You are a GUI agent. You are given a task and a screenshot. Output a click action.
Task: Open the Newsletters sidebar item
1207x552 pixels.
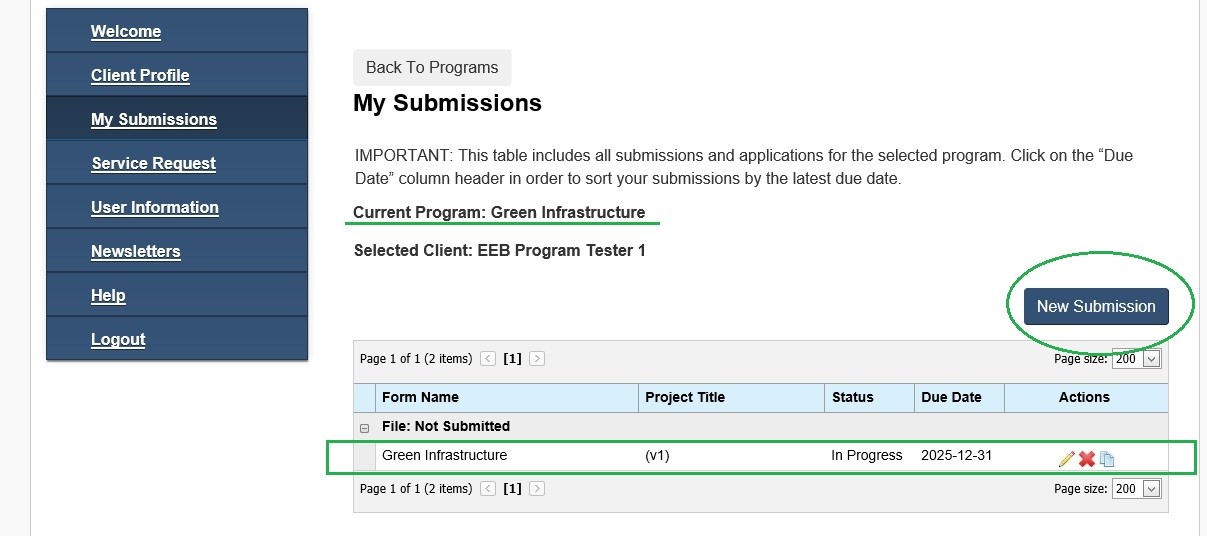[136, 251]
